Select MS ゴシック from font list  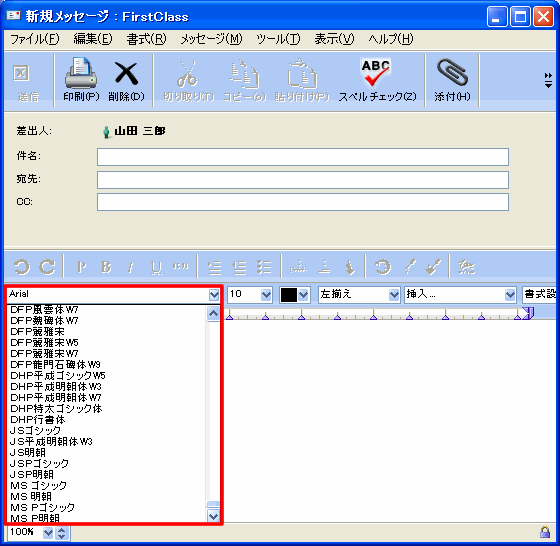point(39,485)
